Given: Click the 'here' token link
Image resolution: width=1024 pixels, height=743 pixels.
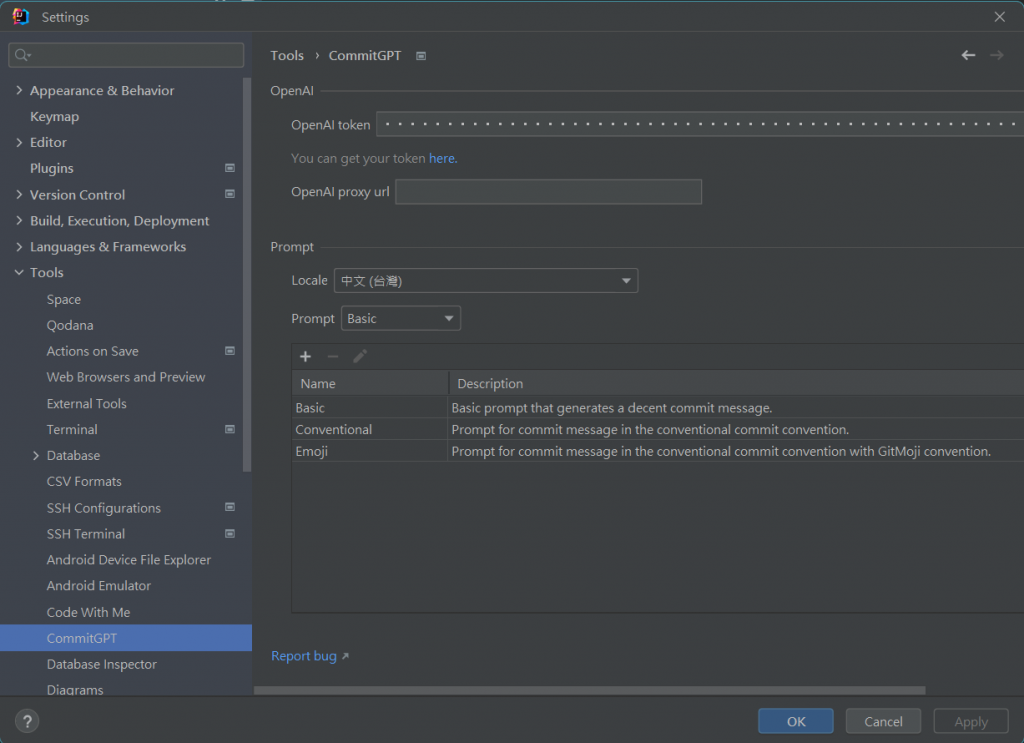Looking at the screenshot, I should coord(441,158).
